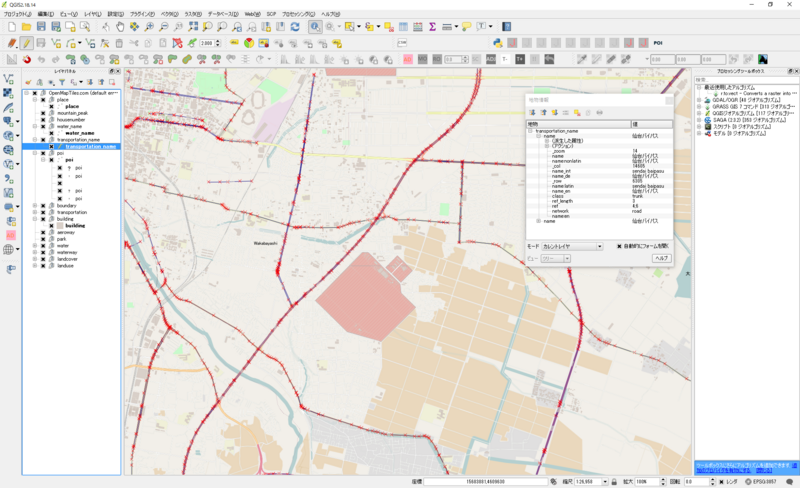Toggle visibility of mountain_peak layer
This screenshot has height=488, width=800.
[x=43, y=113]
